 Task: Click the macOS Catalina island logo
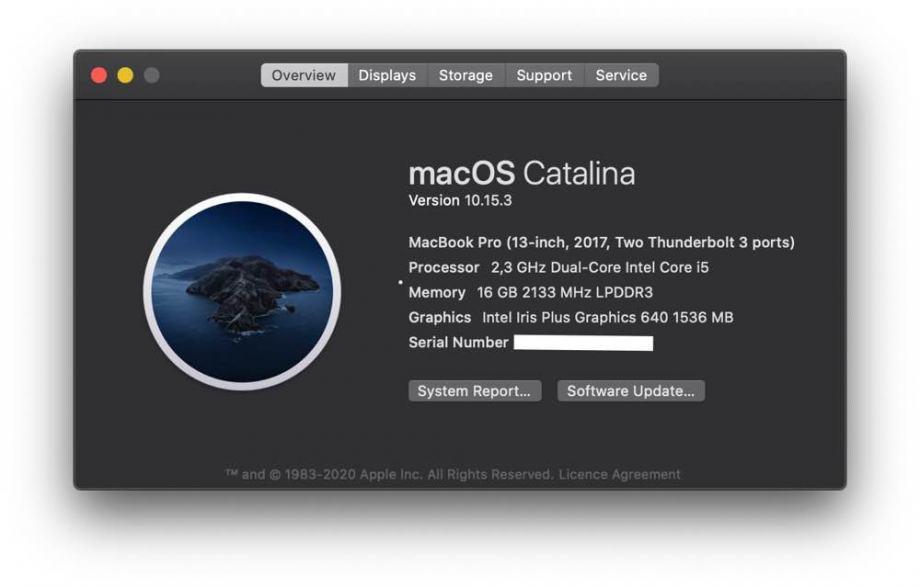click(x=242, y=292)
